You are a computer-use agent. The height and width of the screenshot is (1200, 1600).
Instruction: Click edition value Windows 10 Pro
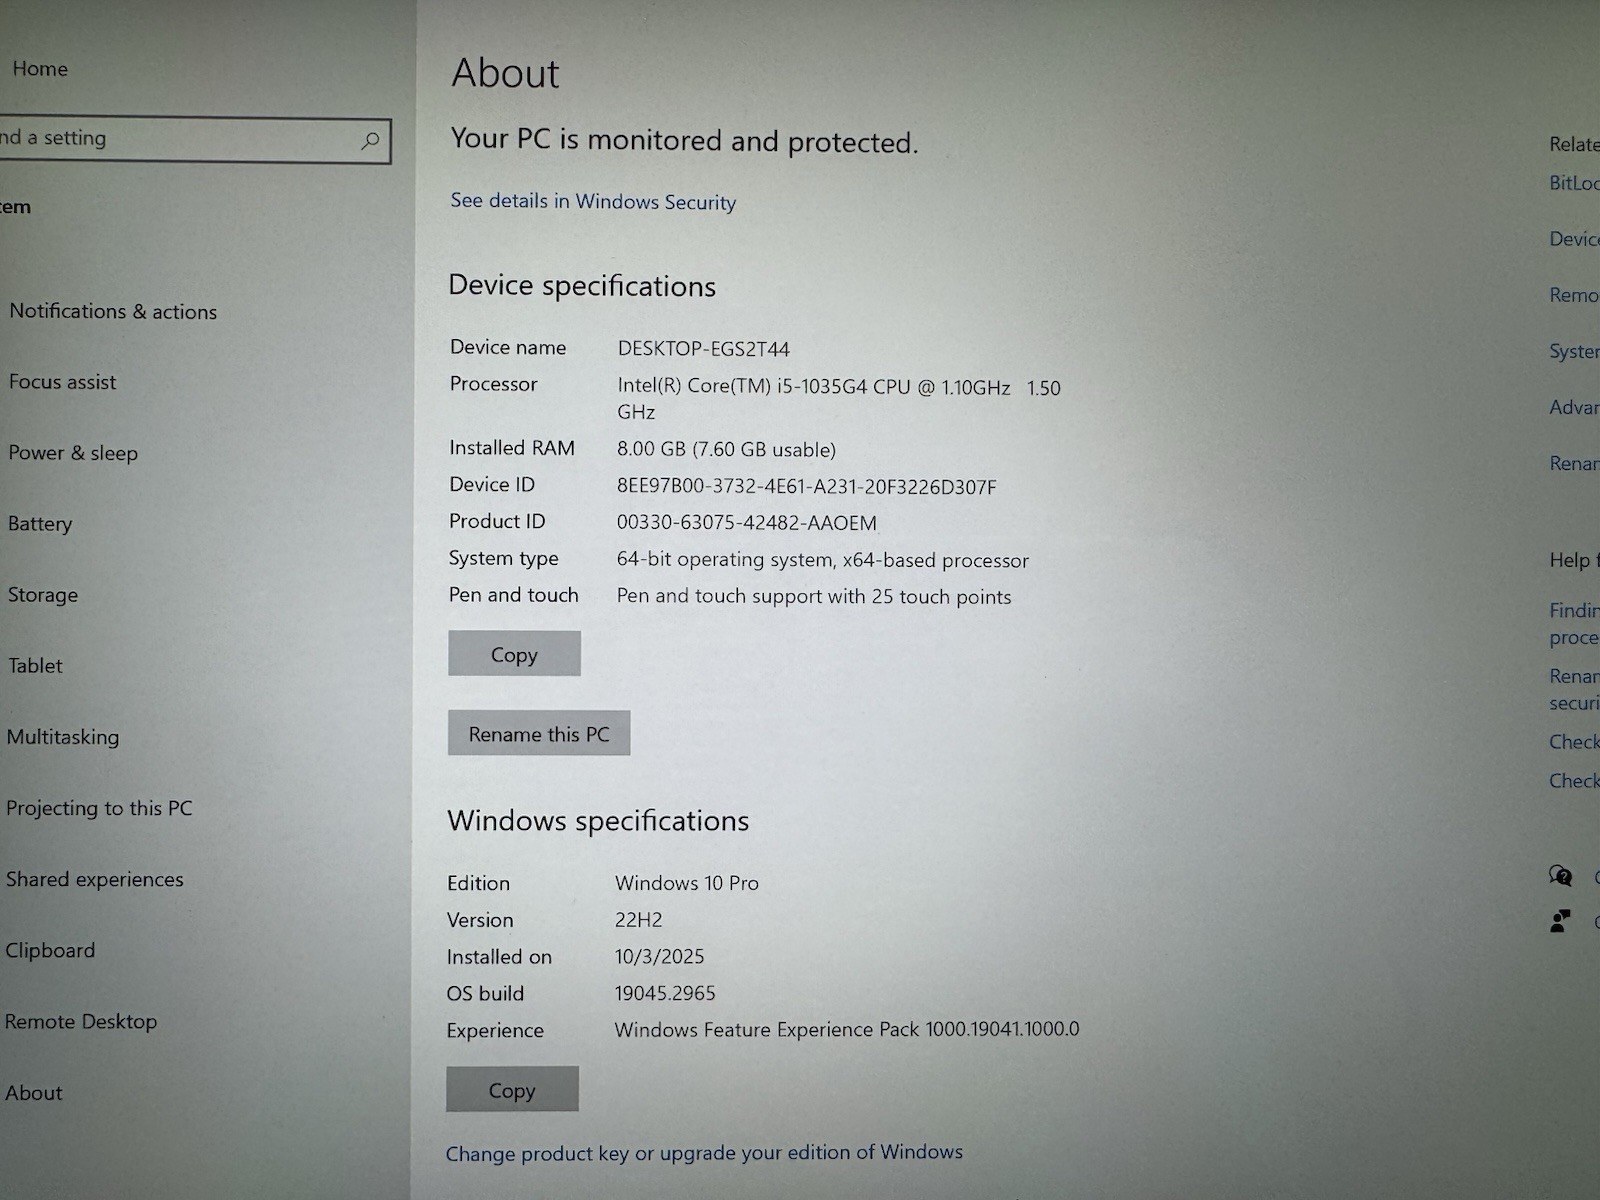(686, 883)
